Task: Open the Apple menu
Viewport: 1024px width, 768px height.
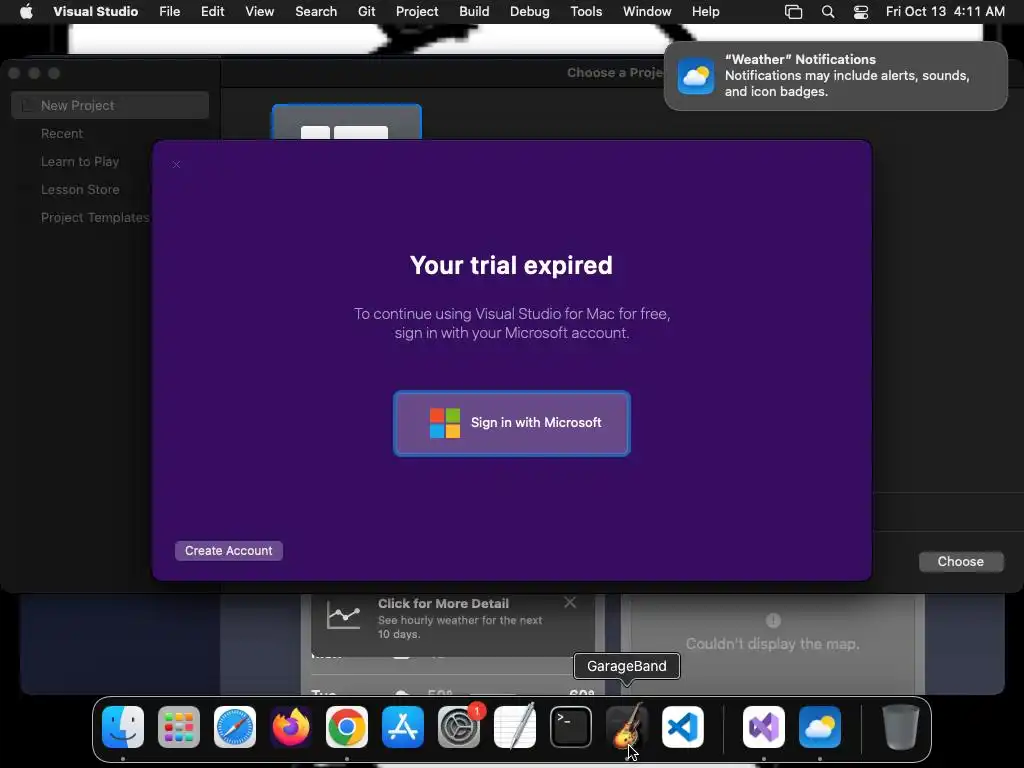Action: pyautogui.click(x=26, y=12)
